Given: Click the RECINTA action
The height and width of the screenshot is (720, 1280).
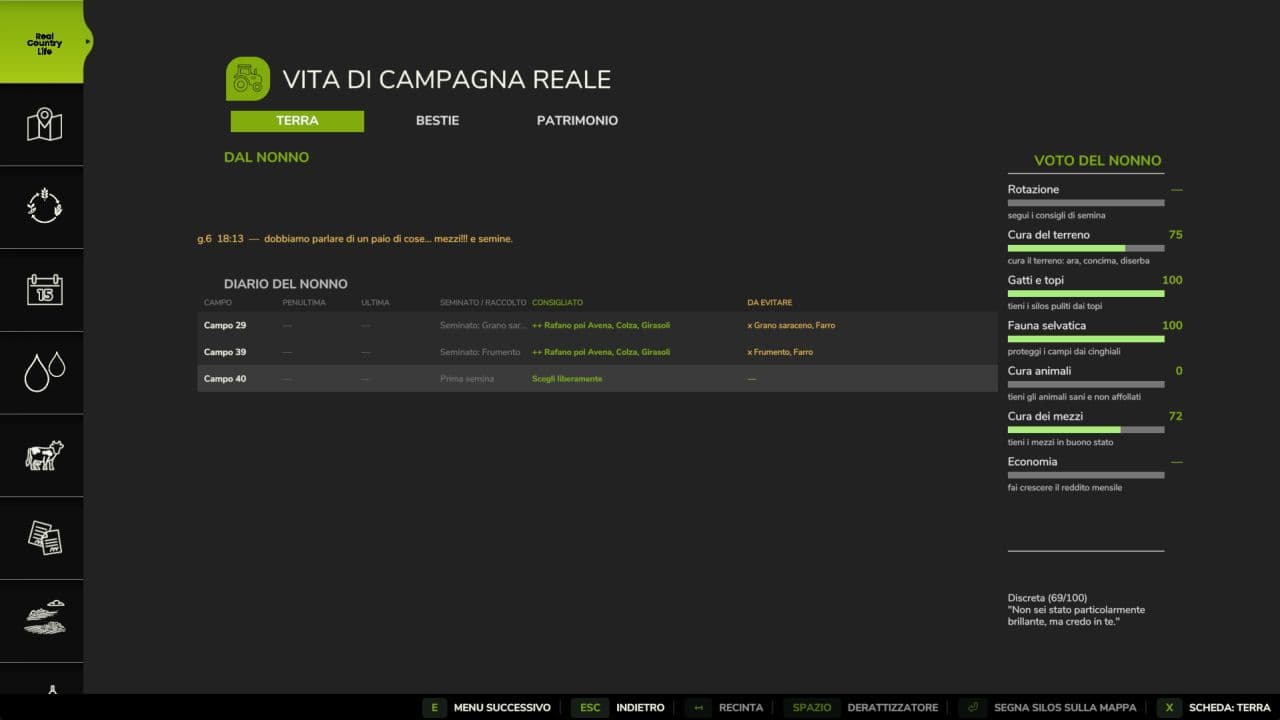Looking at the screenshot, I should tap(741, 708).
